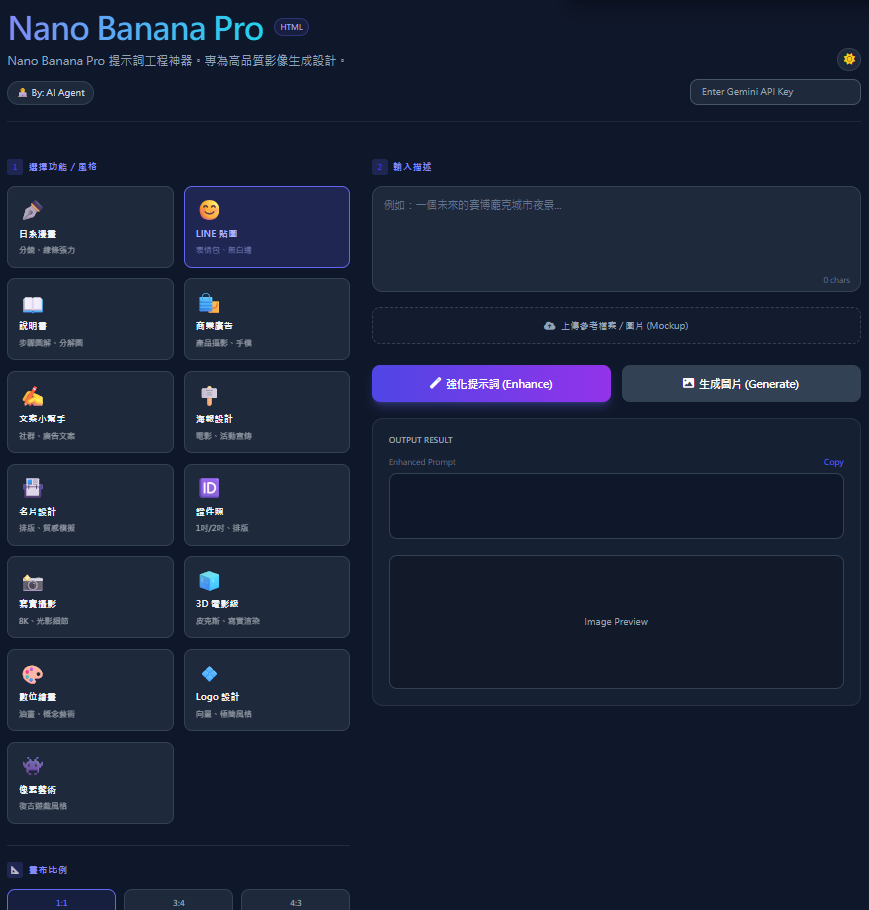
Task: Select the Logo 設計 diamond style
Action: click(x=266, y=690)
